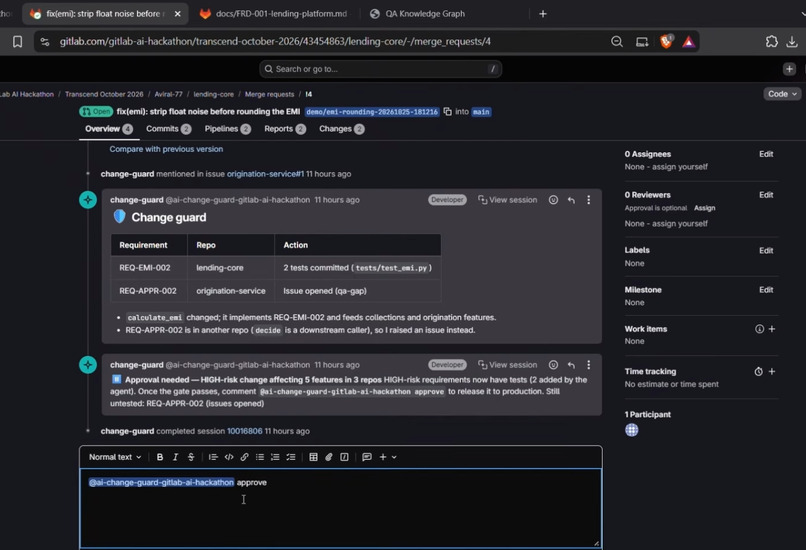Screen dimensions: 806x550
Task: Open more actions on Approval needed comment
Action: (589, 365)
